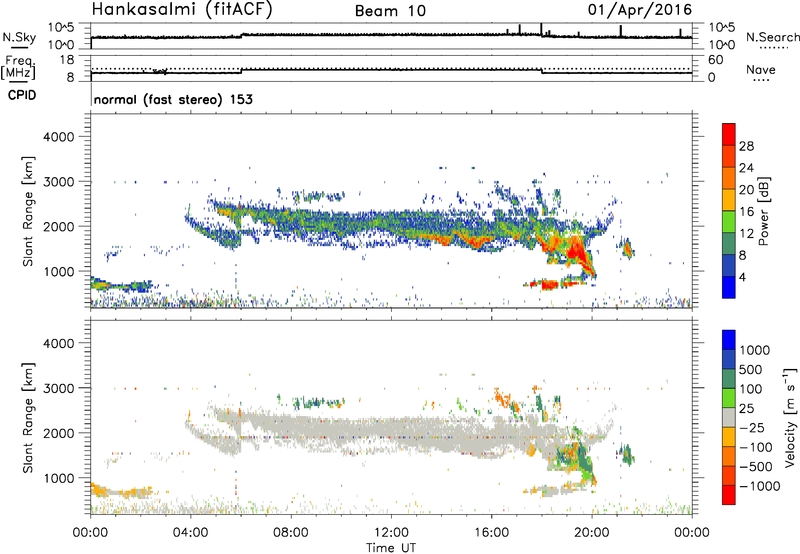Click the Beam 10 label

click(390, 11)
